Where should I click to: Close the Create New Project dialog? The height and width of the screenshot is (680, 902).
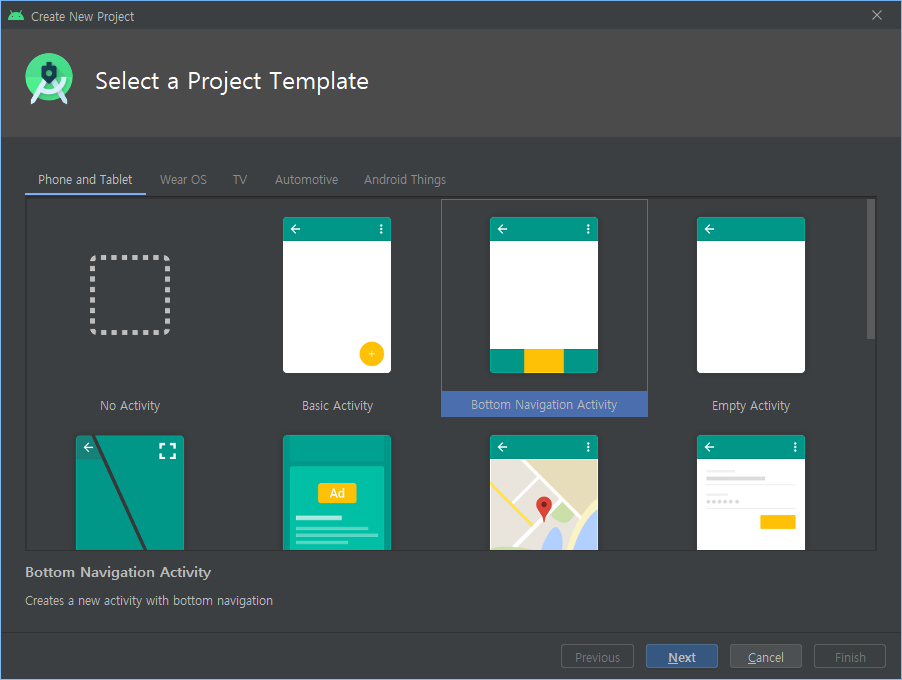[x=877, y=16]
